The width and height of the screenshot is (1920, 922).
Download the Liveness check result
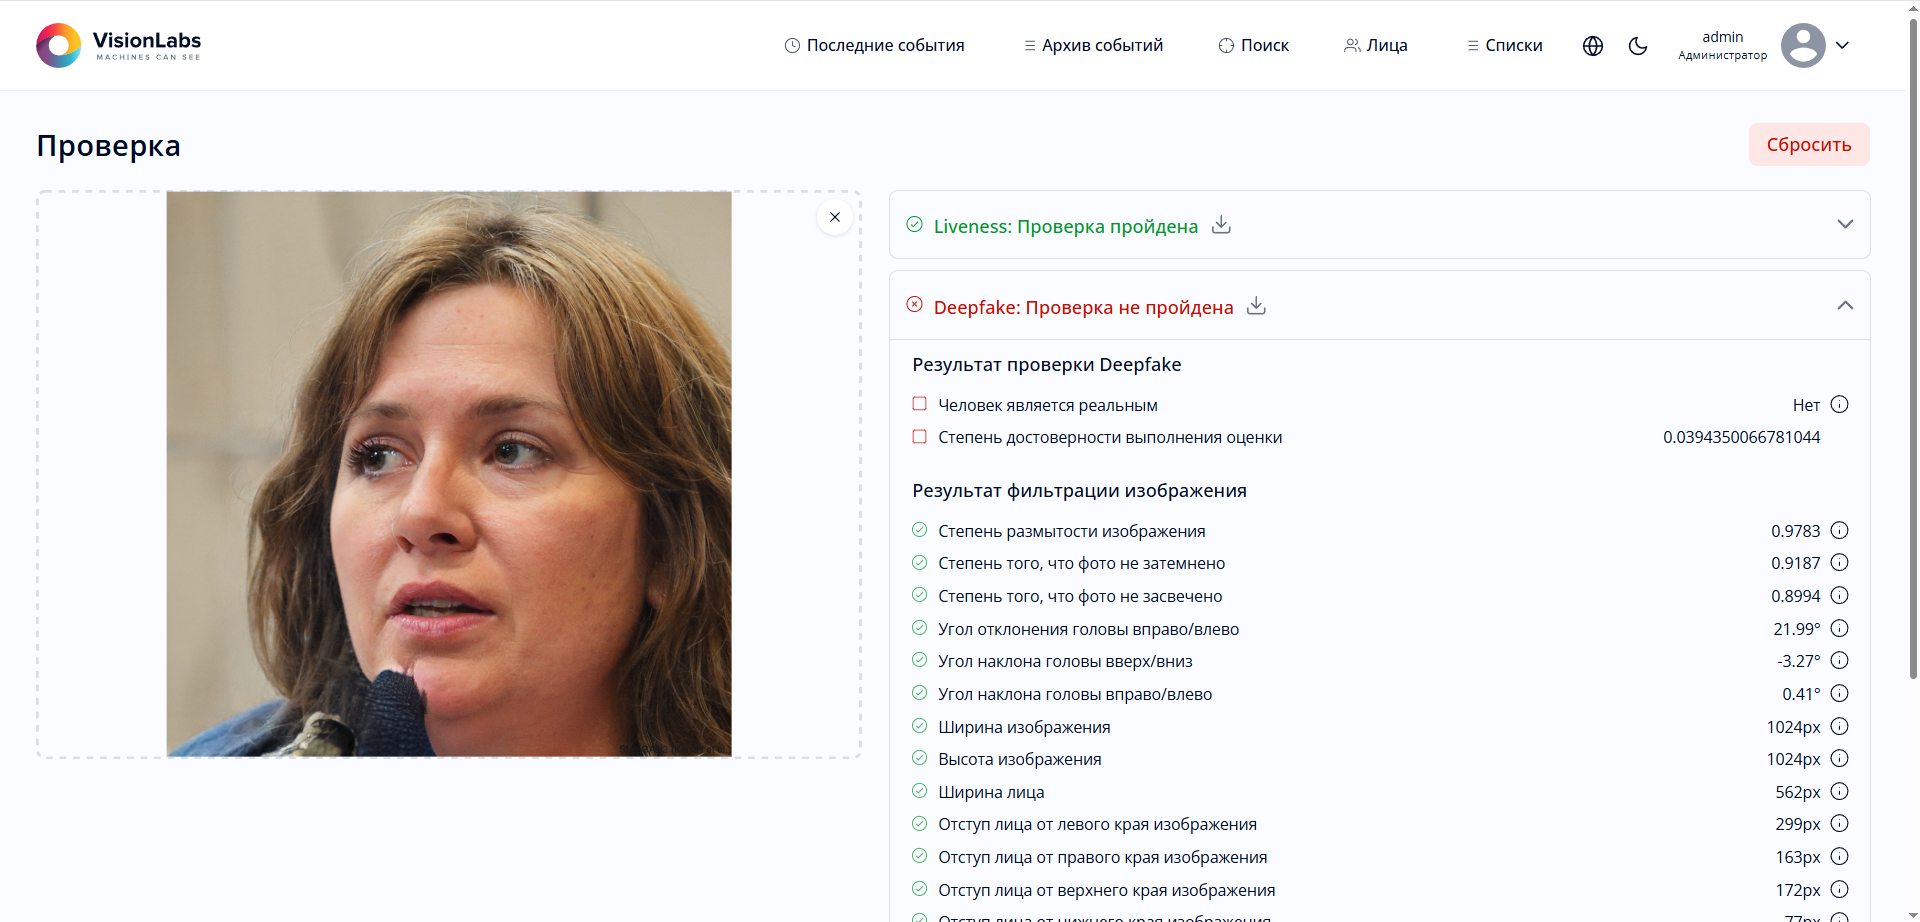coord(1221,225)
